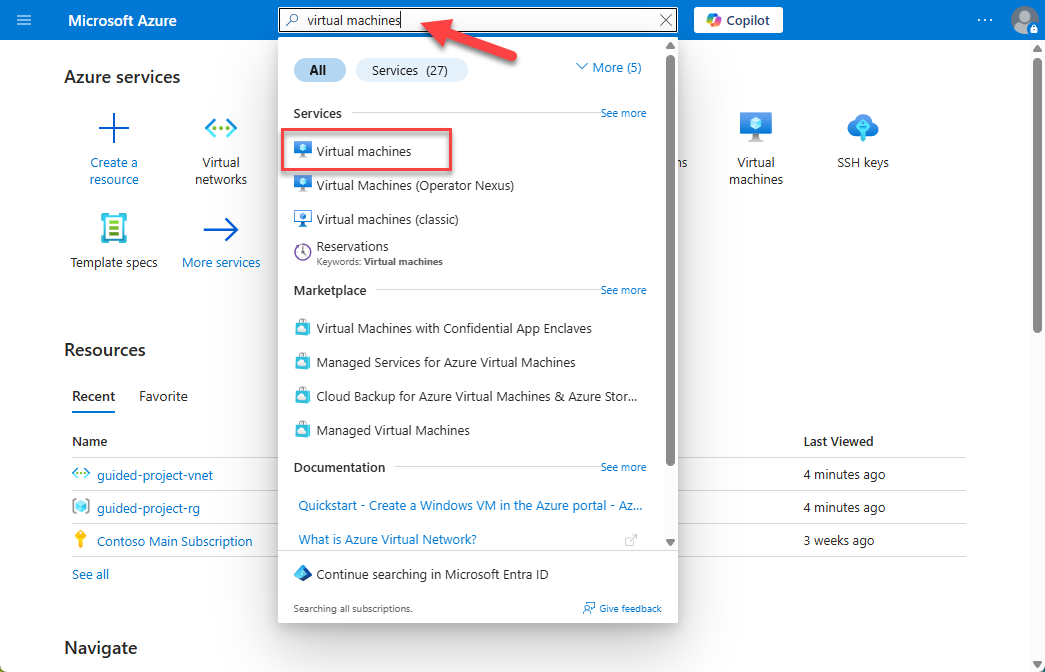The width and height of the screenshot is (1045, 672).
Task: Click inside the search box containing virtual machines
Action: (477, 20)
